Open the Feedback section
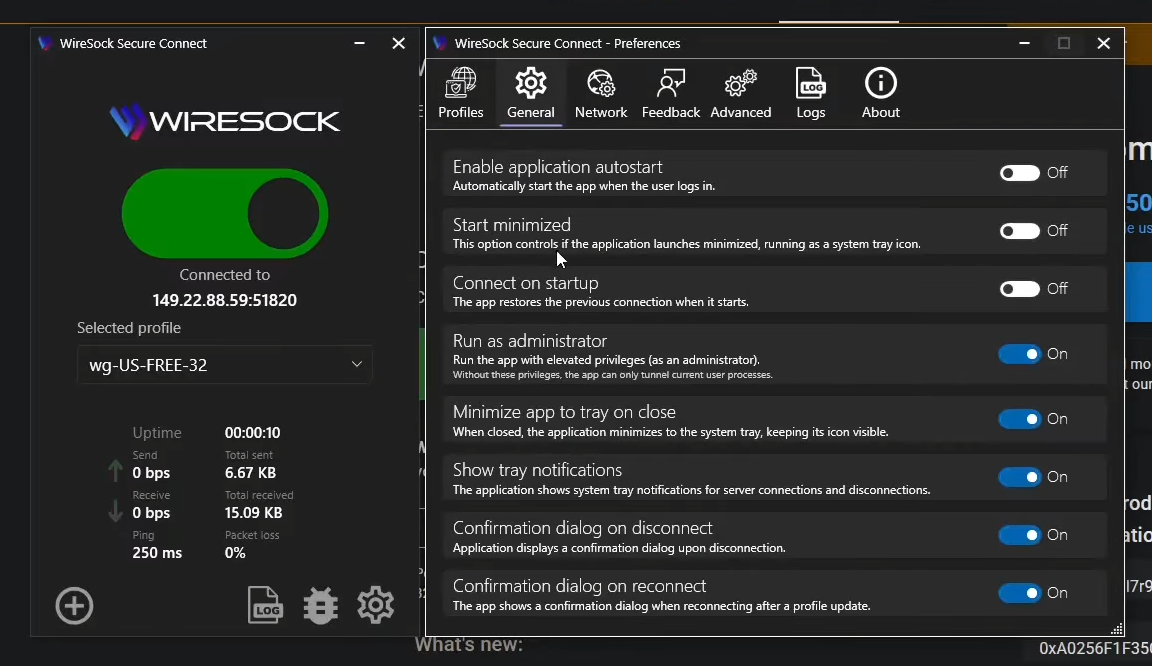 [670, 92]
